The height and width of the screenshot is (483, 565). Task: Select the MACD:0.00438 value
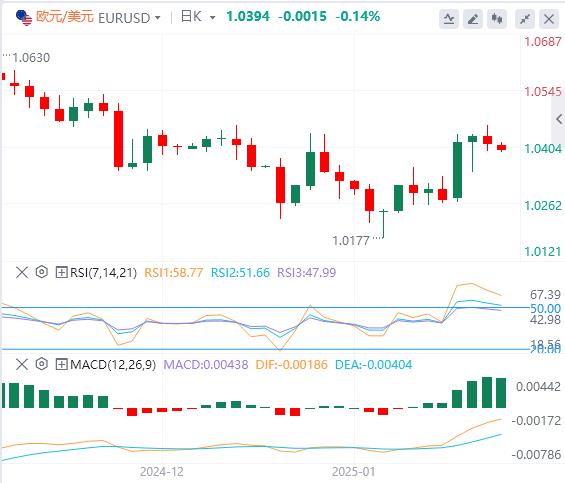206,365
